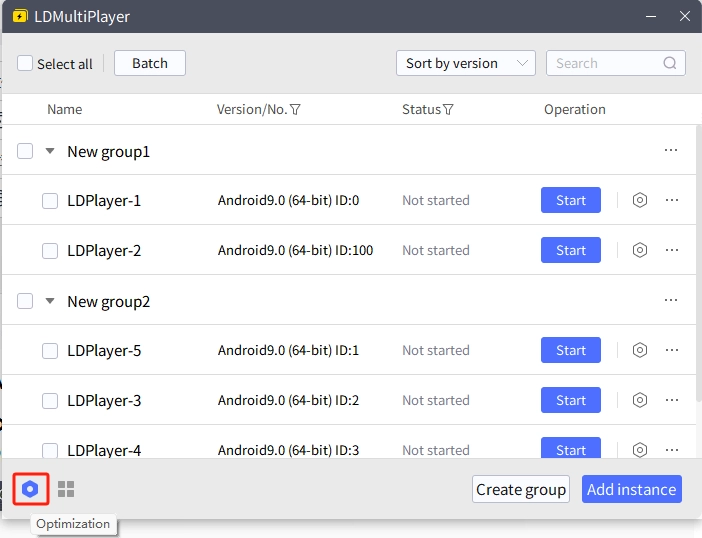The height and width of the screenshot is (538, 702).
Task: Open settings icon for LDPlayer-1
Action: pyautogui.click(x=640, y=200)
